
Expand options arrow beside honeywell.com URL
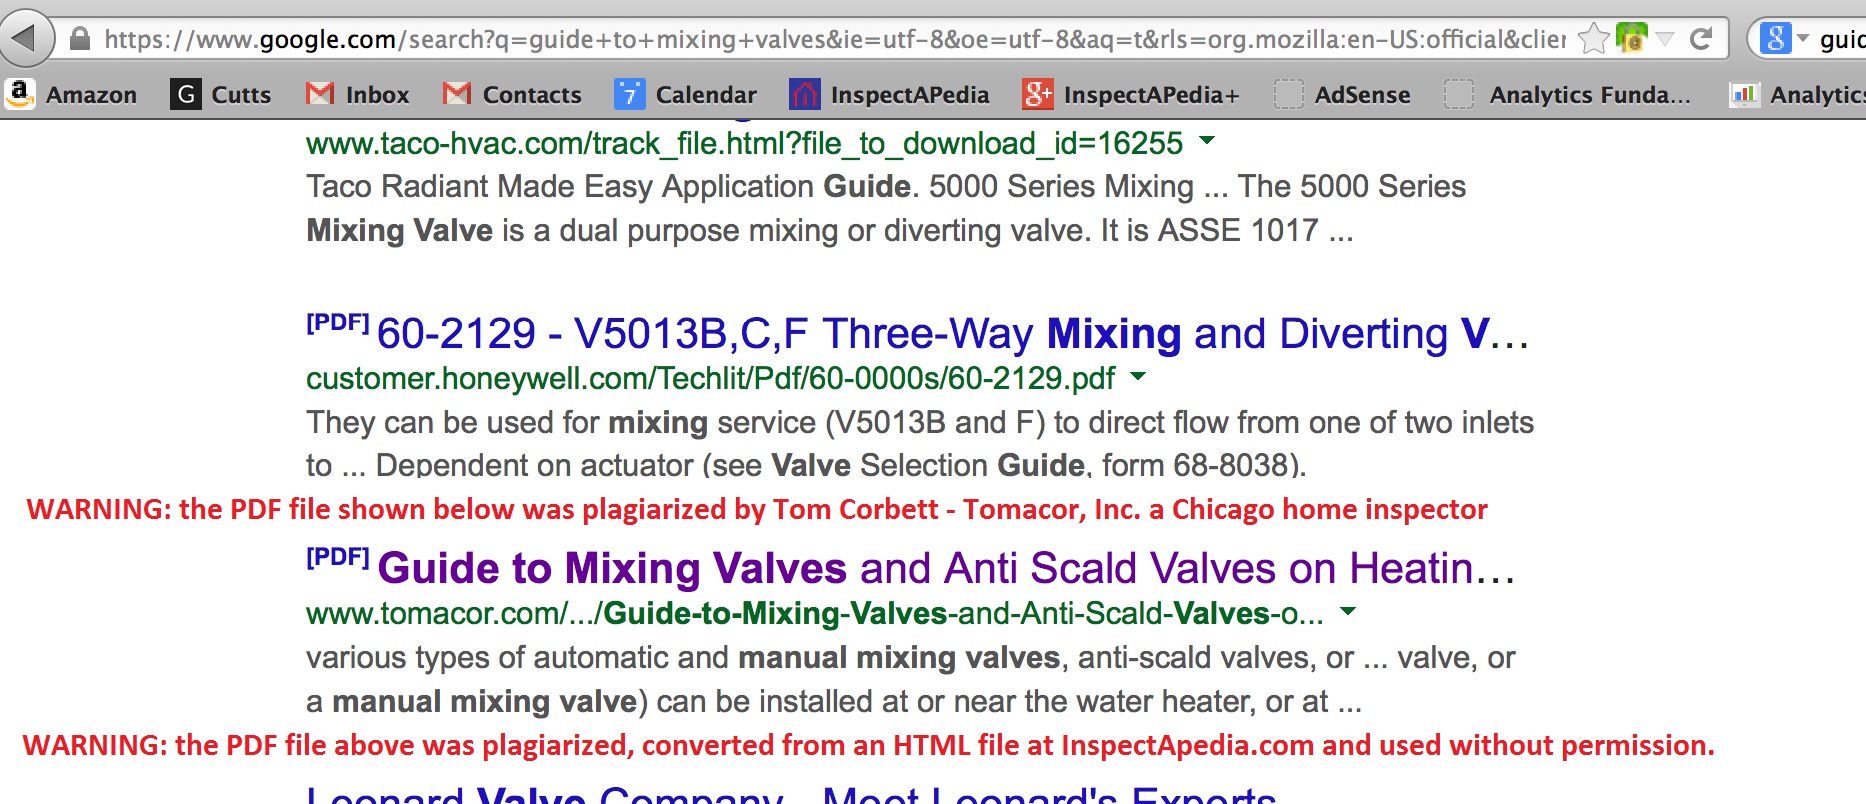tap(1138, 377)
